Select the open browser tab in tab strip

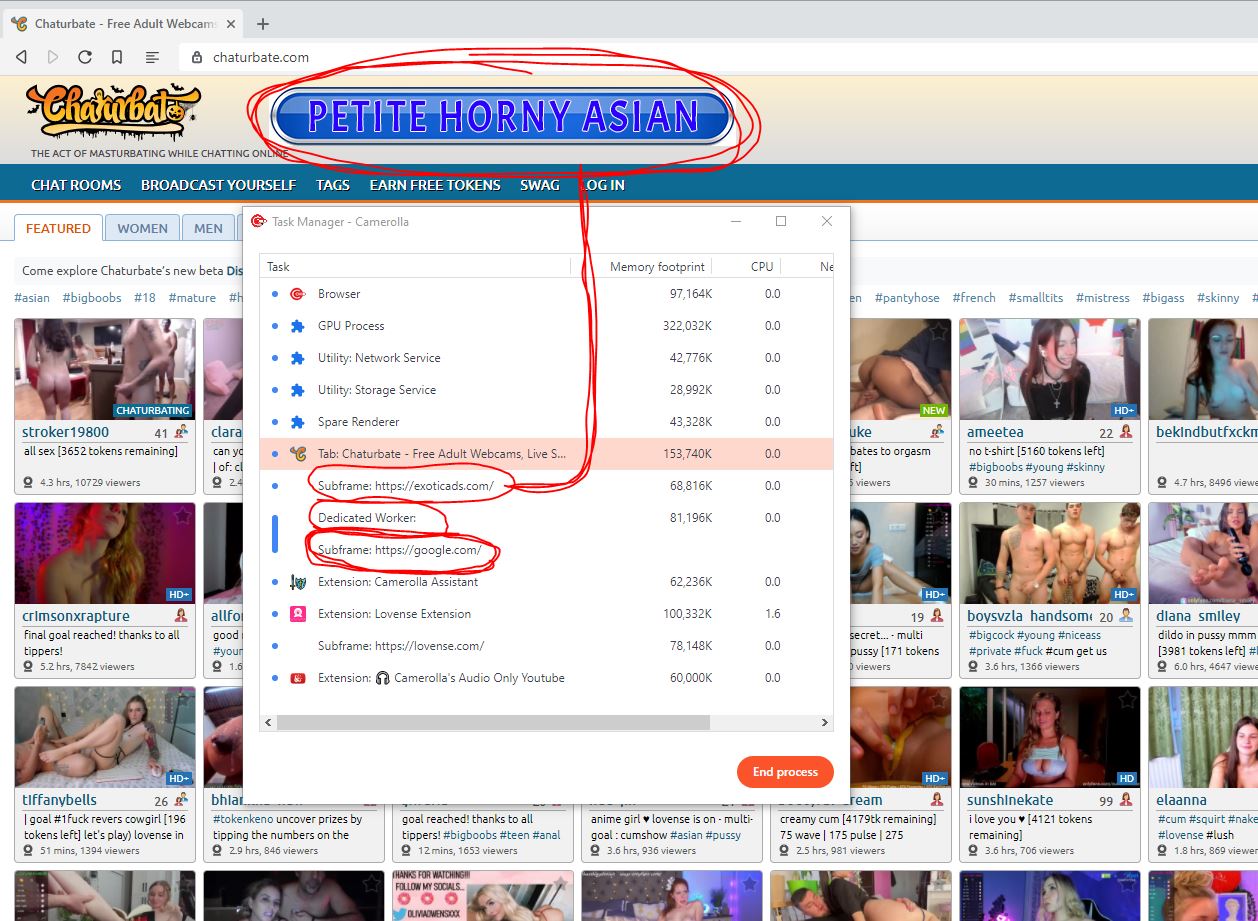(122, 24)
